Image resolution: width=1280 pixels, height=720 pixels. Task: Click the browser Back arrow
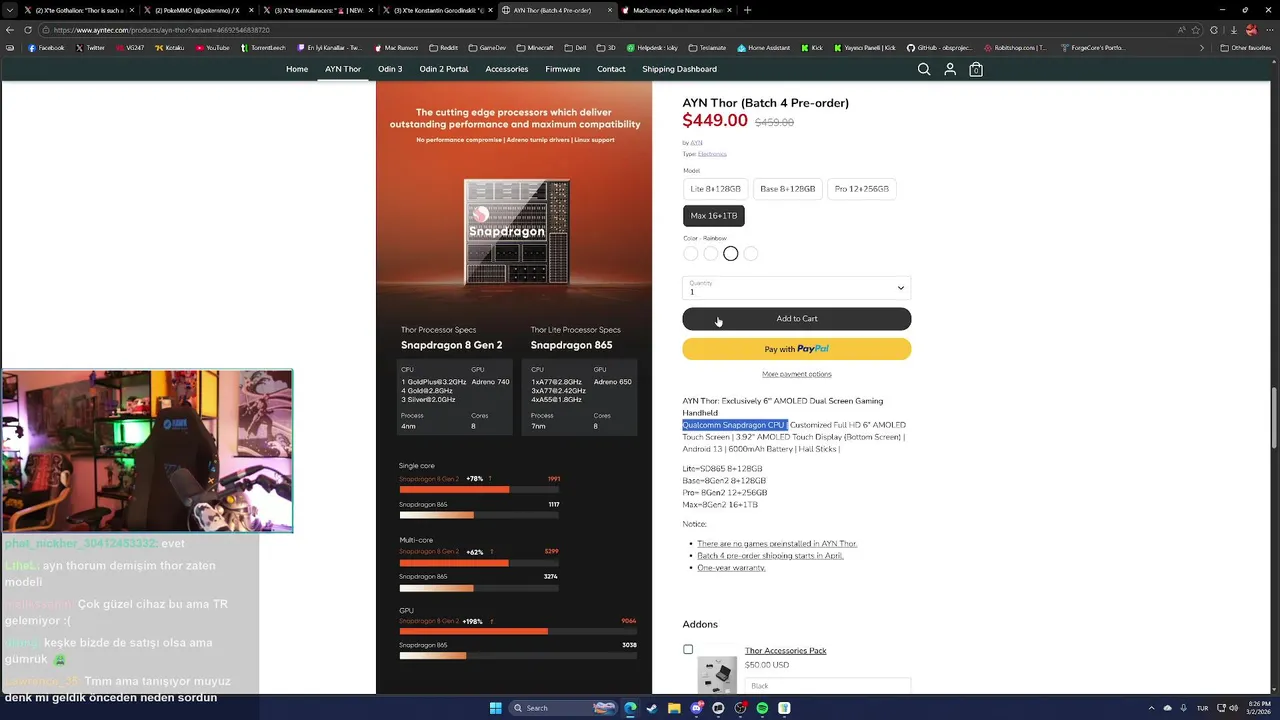10,30
